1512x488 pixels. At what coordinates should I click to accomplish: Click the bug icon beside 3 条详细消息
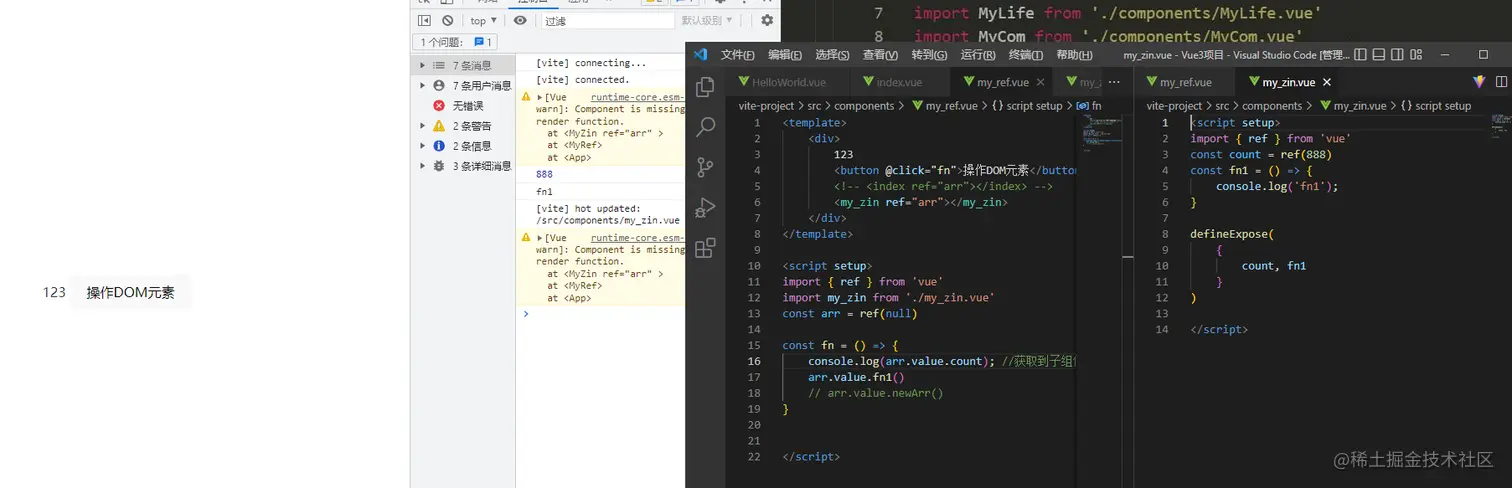[438, 166]
